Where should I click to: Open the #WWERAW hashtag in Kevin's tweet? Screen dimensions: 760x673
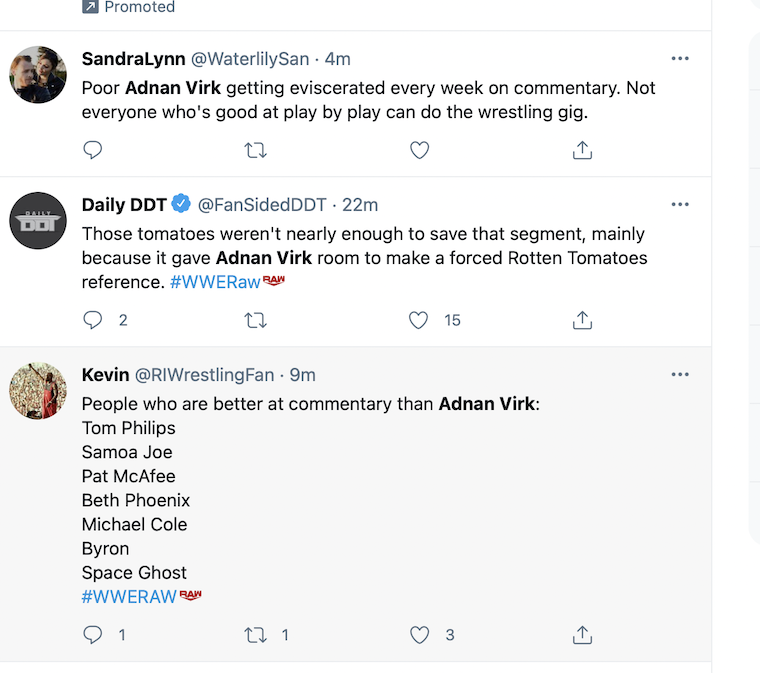pos(129,597)
